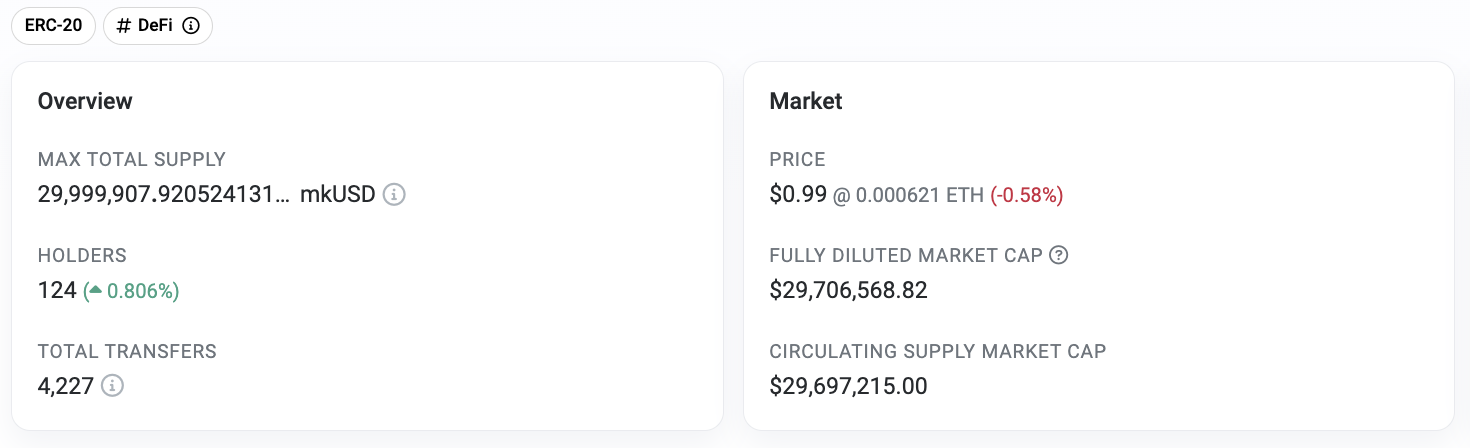Click the question mark icon by Fully Diluted Market Cap
The width and height of the screenshot is (1470, 448).
[1059, 255]
